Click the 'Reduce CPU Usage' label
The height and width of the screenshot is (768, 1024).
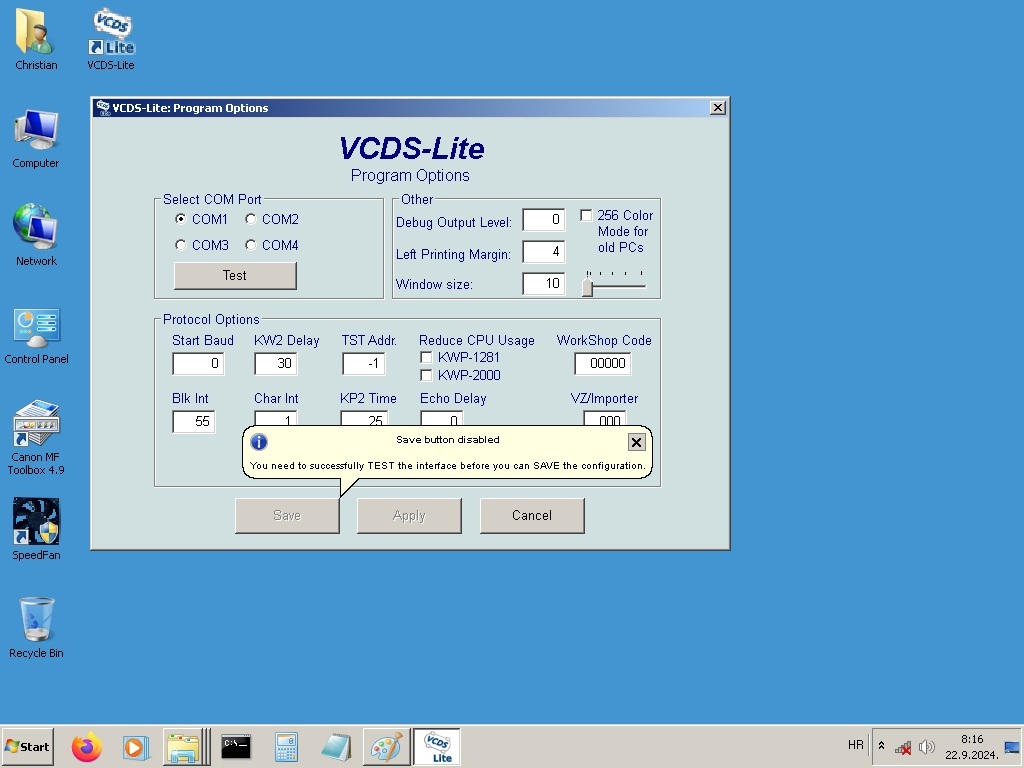click(x=477, y=341)
